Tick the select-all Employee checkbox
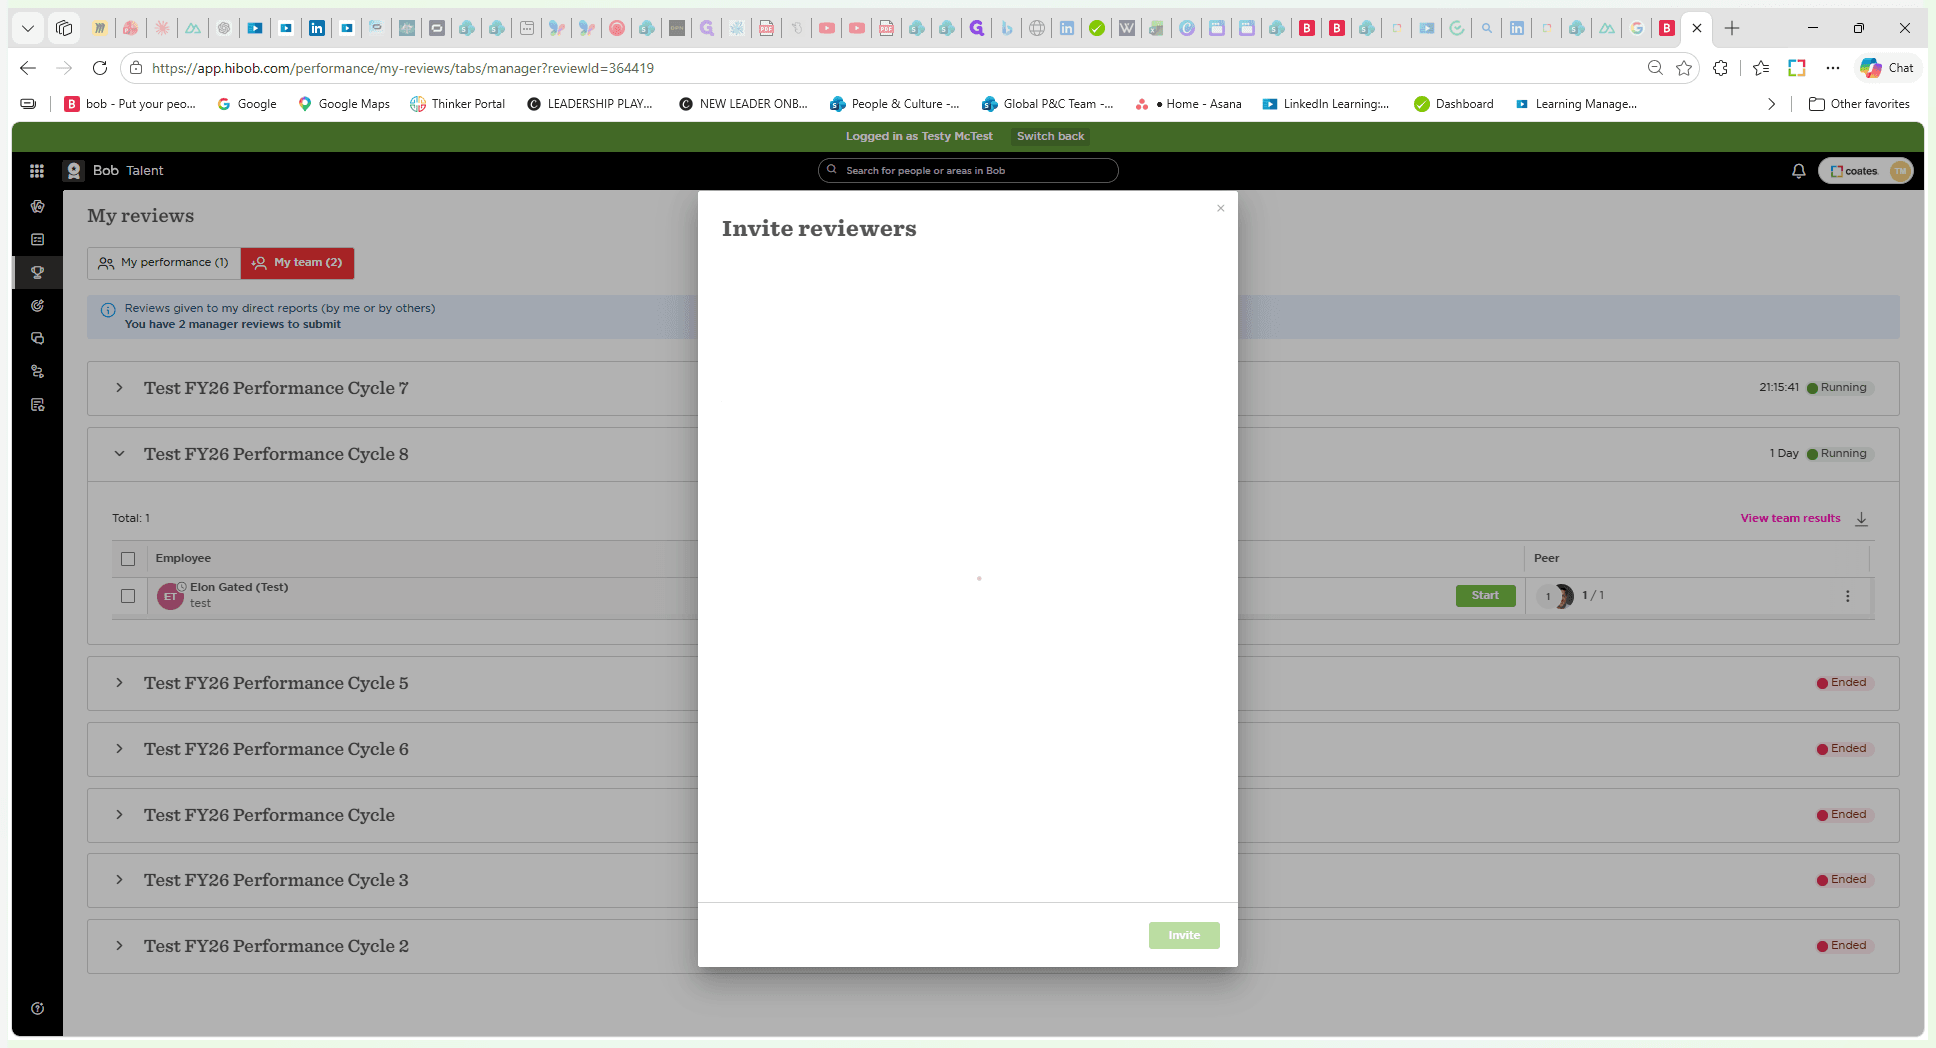The image size is (1936, 1048). [128, 559]
